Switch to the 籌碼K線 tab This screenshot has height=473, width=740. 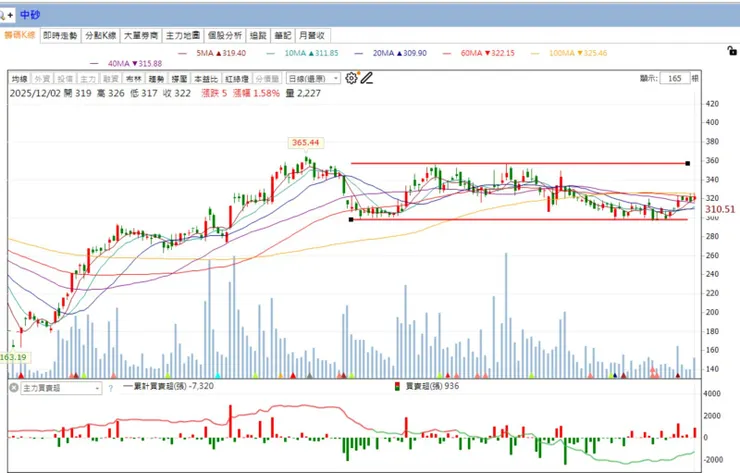pyautogui.click(x=20, y=35)
